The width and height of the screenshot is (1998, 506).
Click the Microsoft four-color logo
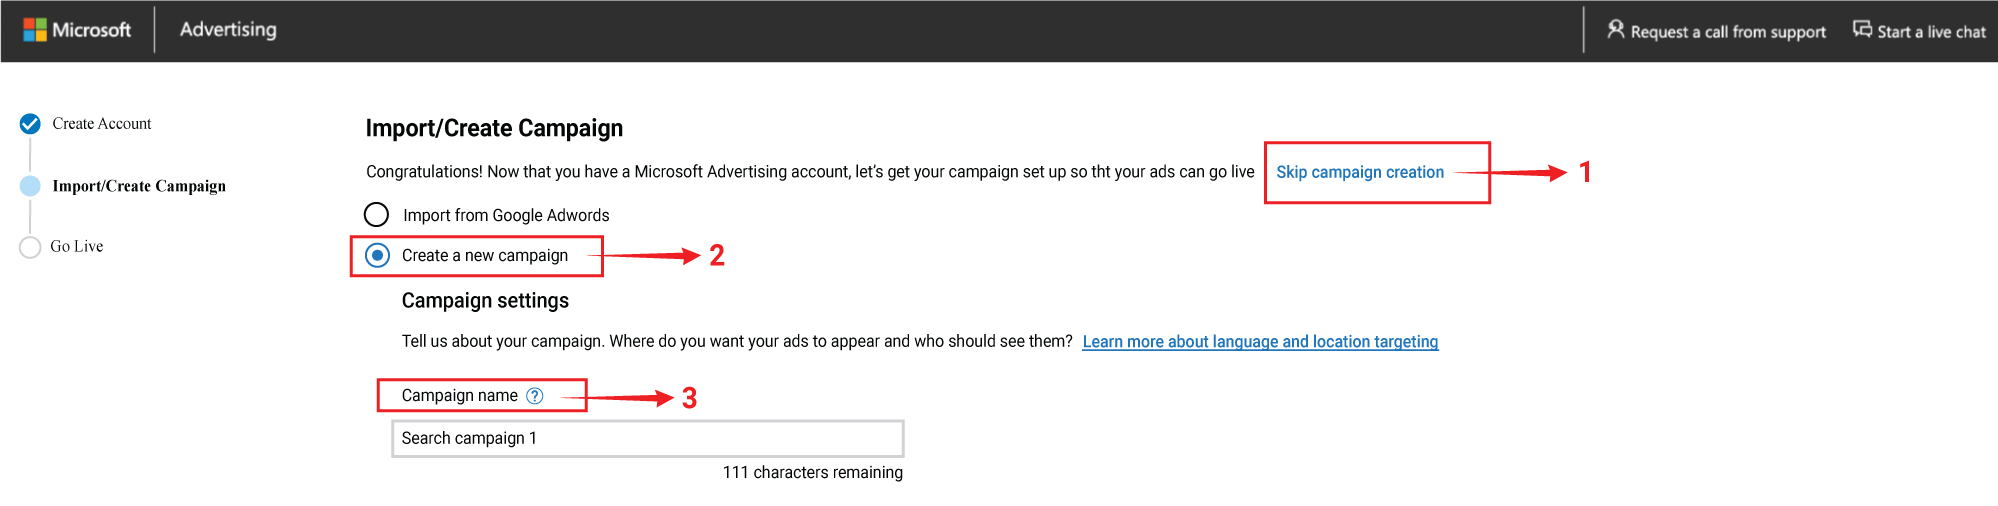[x=35, y=30]
